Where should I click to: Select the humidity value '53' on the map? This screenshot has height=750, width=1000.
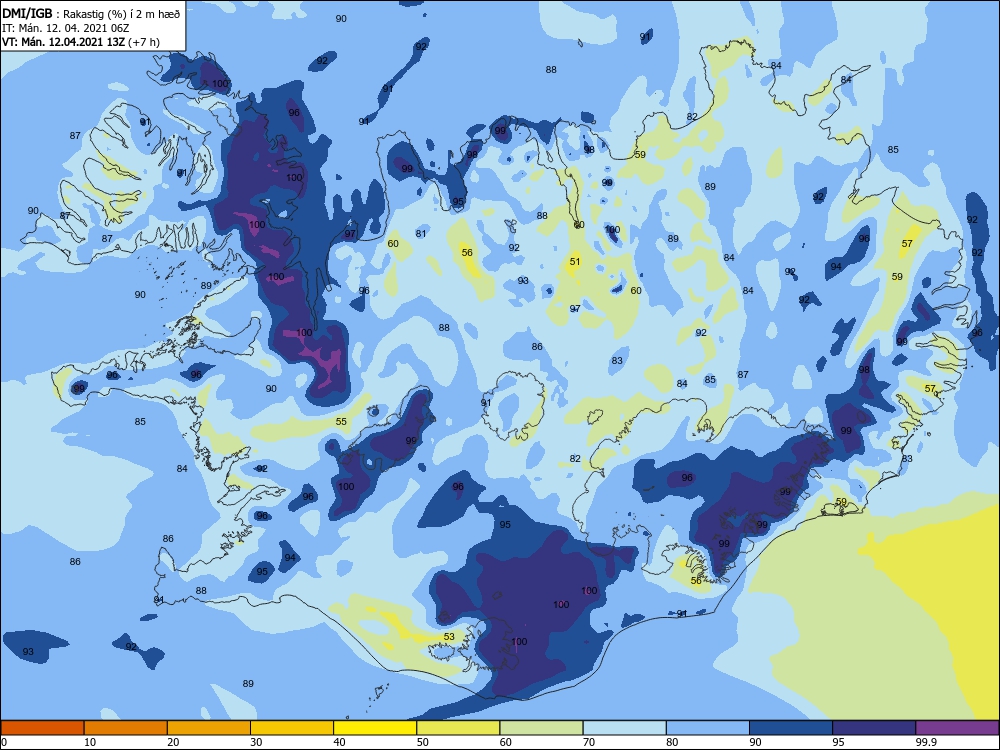coord(449,636)
